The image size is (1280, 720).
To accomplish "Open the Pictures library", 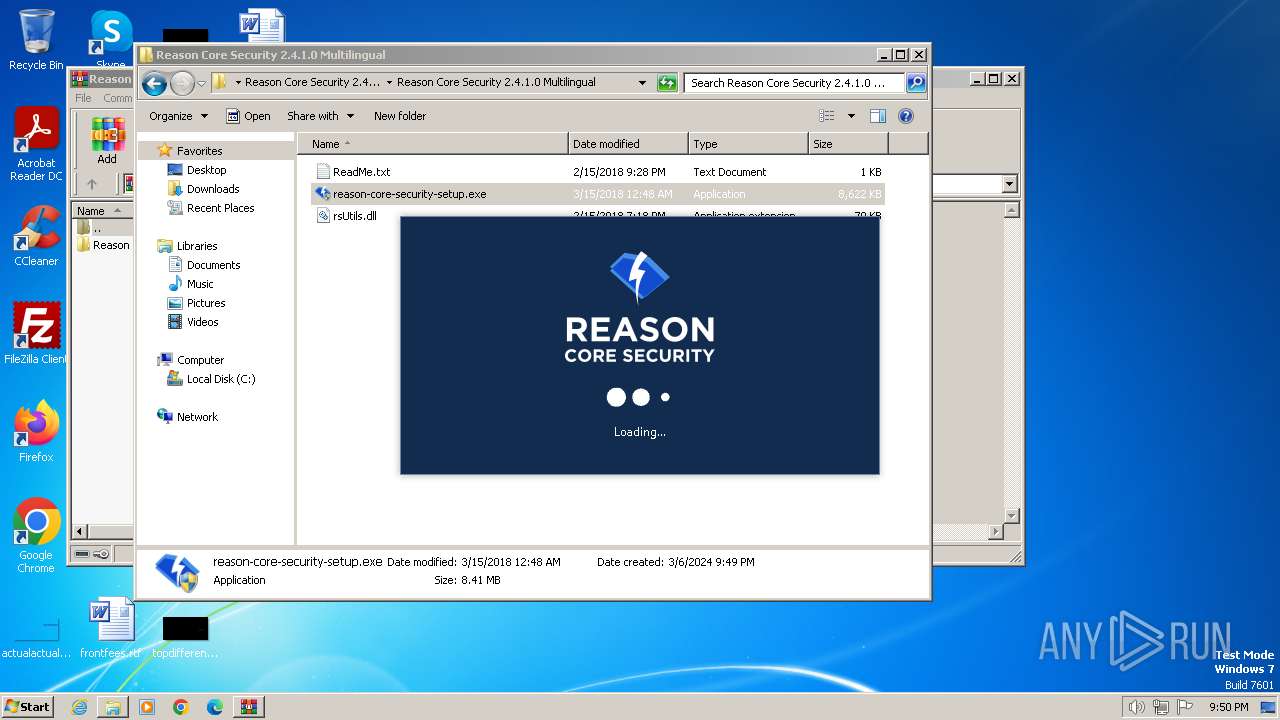I will pos(206,303).
